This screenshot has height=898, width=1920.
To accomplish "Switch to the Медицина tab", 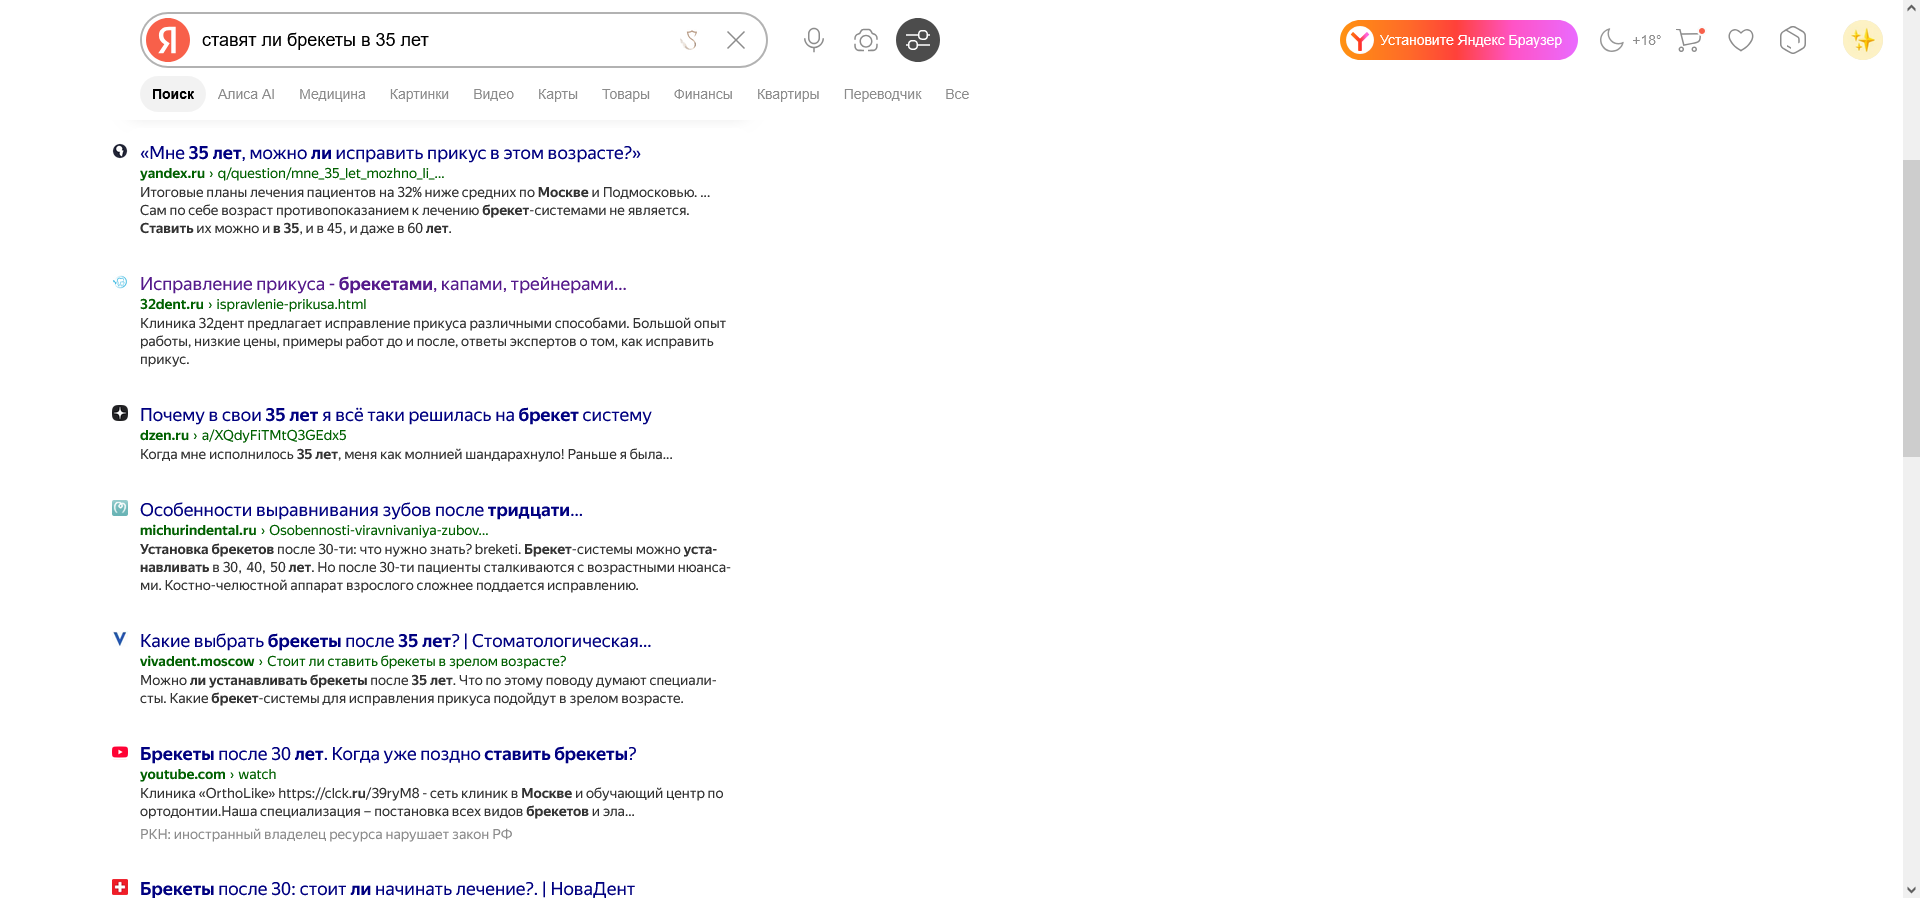I will (x=332, y=94).
